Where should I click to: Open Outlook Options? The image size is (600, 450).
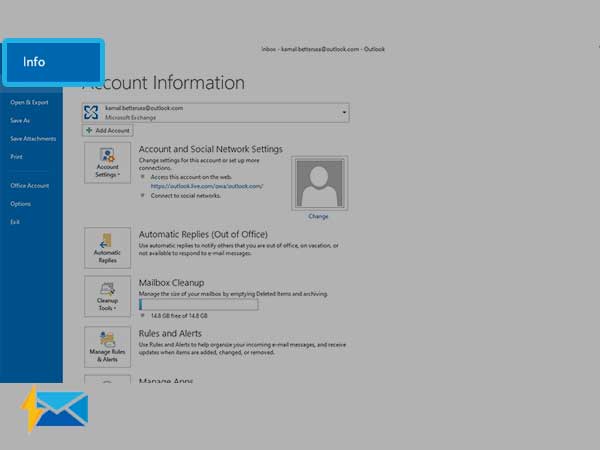tap(20, 204)
